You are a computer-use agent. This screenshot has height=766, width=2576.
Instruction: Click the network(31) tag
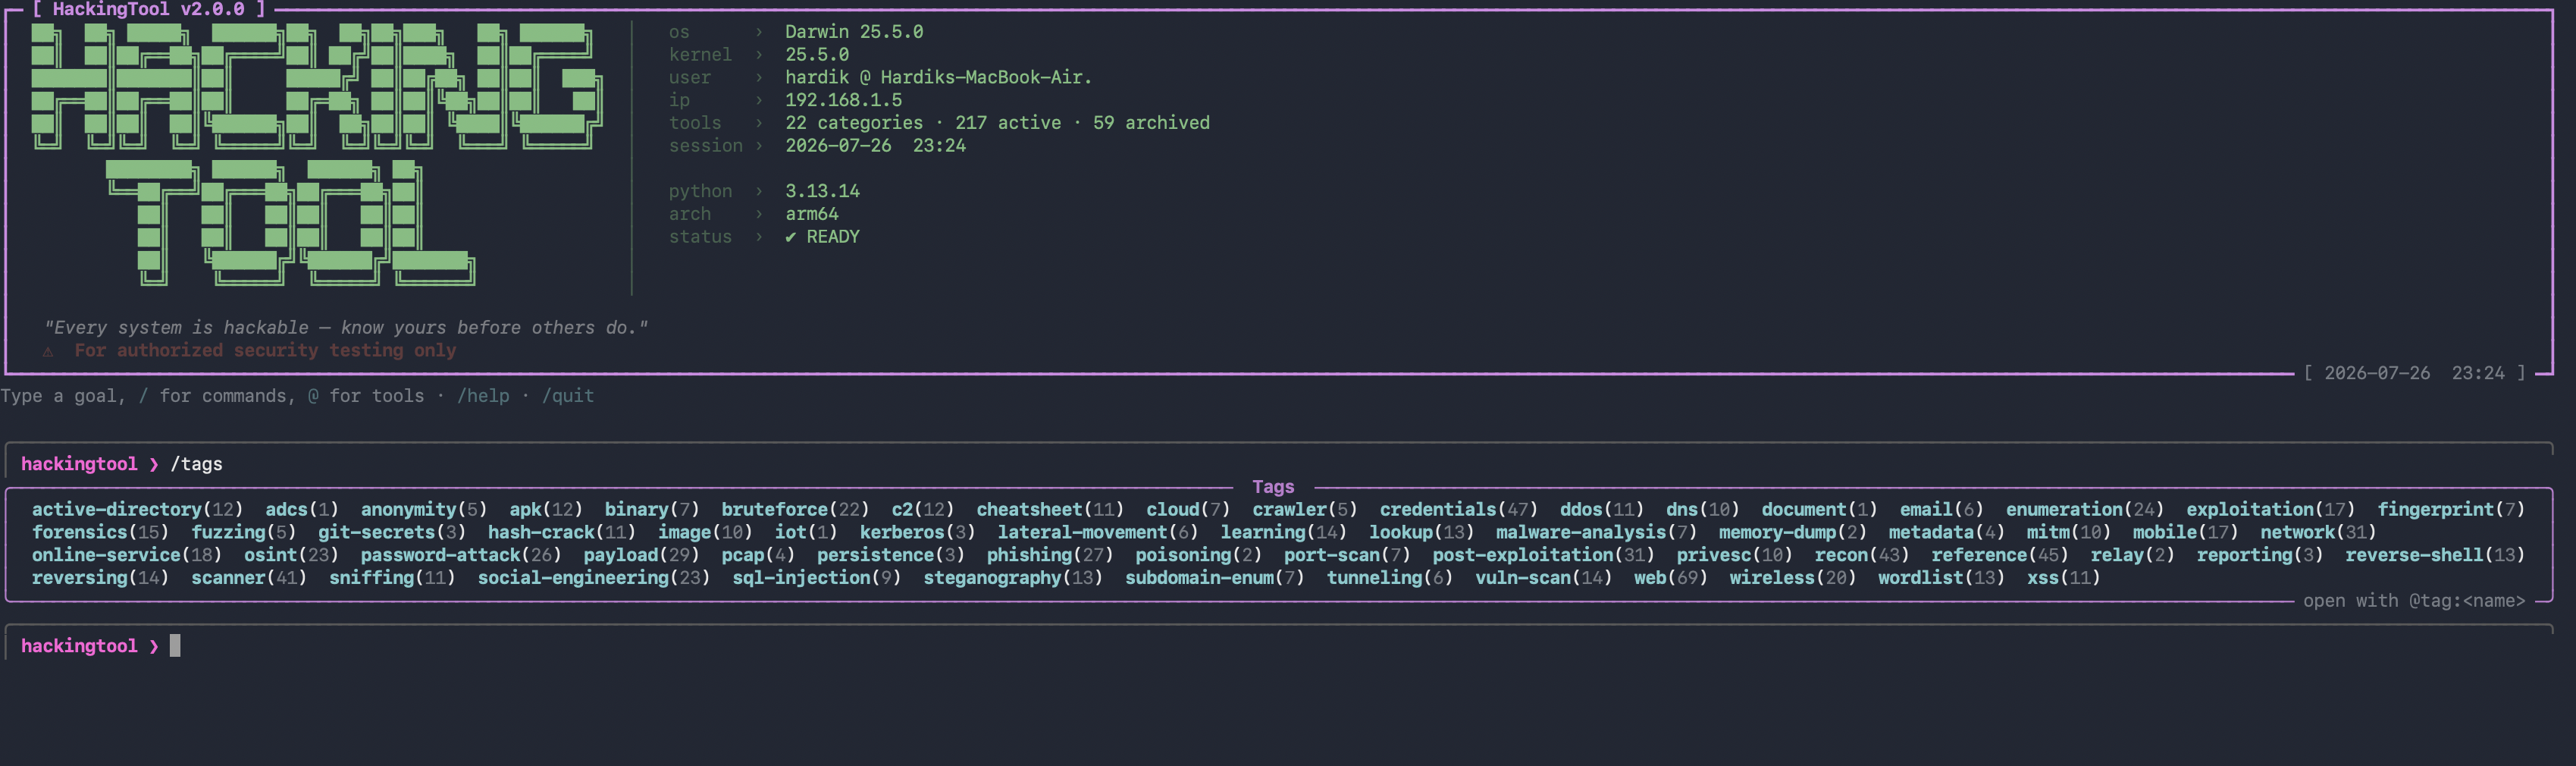coord(2318,532)
